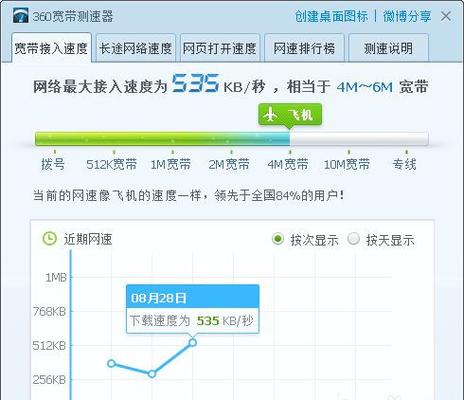Click the 1MB axis label
Viewport: 464px width, 400px height.
tap(56, 277)
